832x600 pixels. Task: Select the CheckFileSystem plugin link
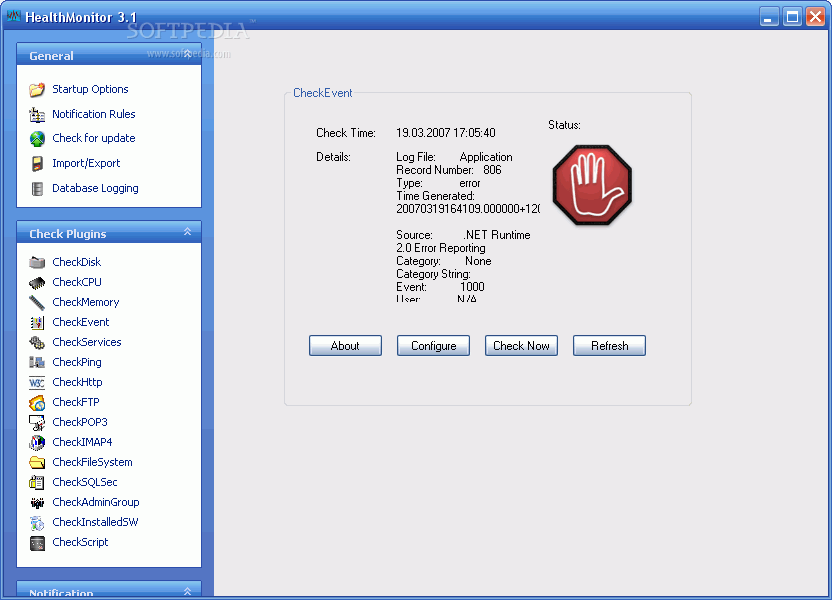[x=92, y=462]
